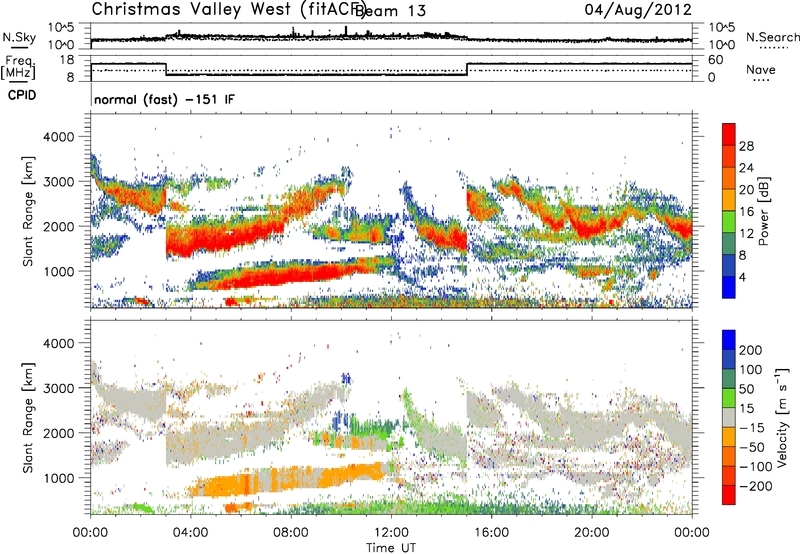The height and width of the screenshot is (554, 800).
Task: Pick the light green 12–16 dB power segment
Action: [x=729, y=222]
